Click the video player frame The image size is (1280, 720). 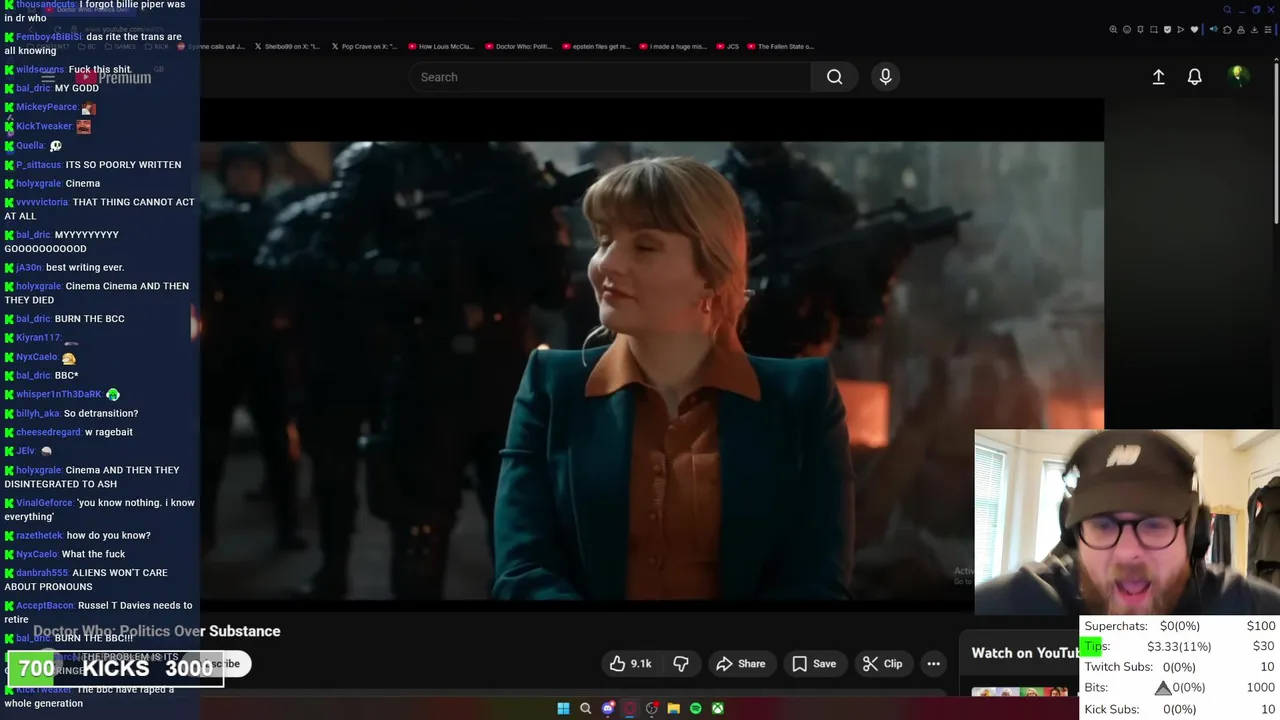[x=652, y=355]
